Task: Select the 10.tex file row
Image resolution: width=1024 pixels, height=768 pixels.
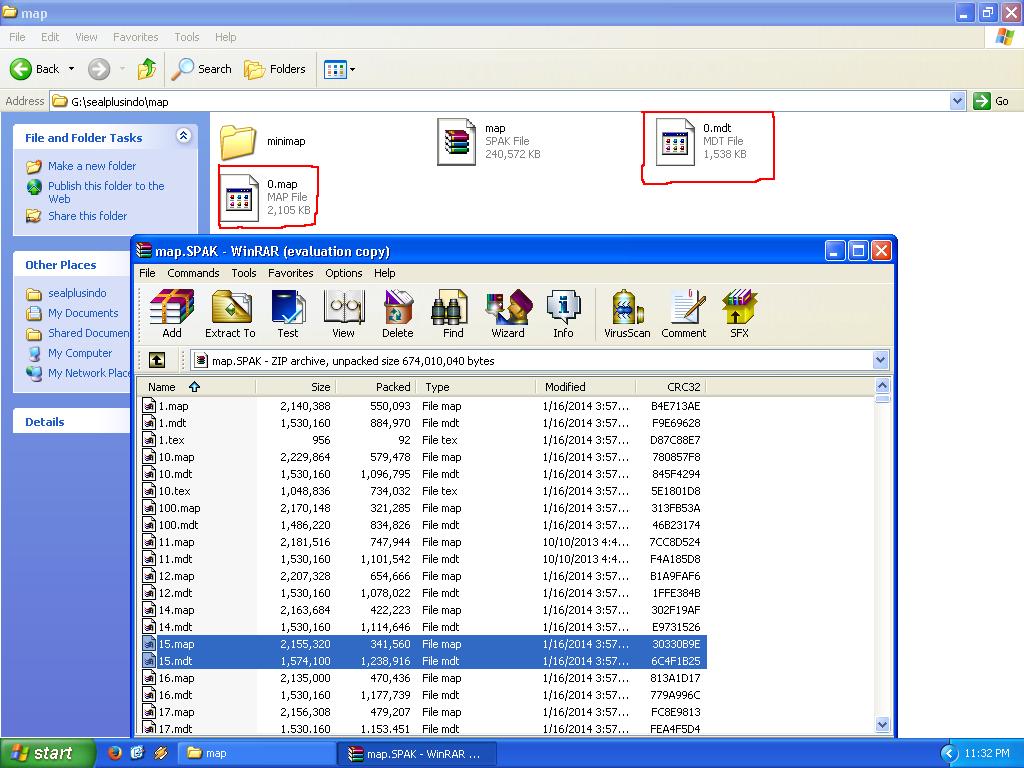Action: pyautogui.click(x=423, y=491)
